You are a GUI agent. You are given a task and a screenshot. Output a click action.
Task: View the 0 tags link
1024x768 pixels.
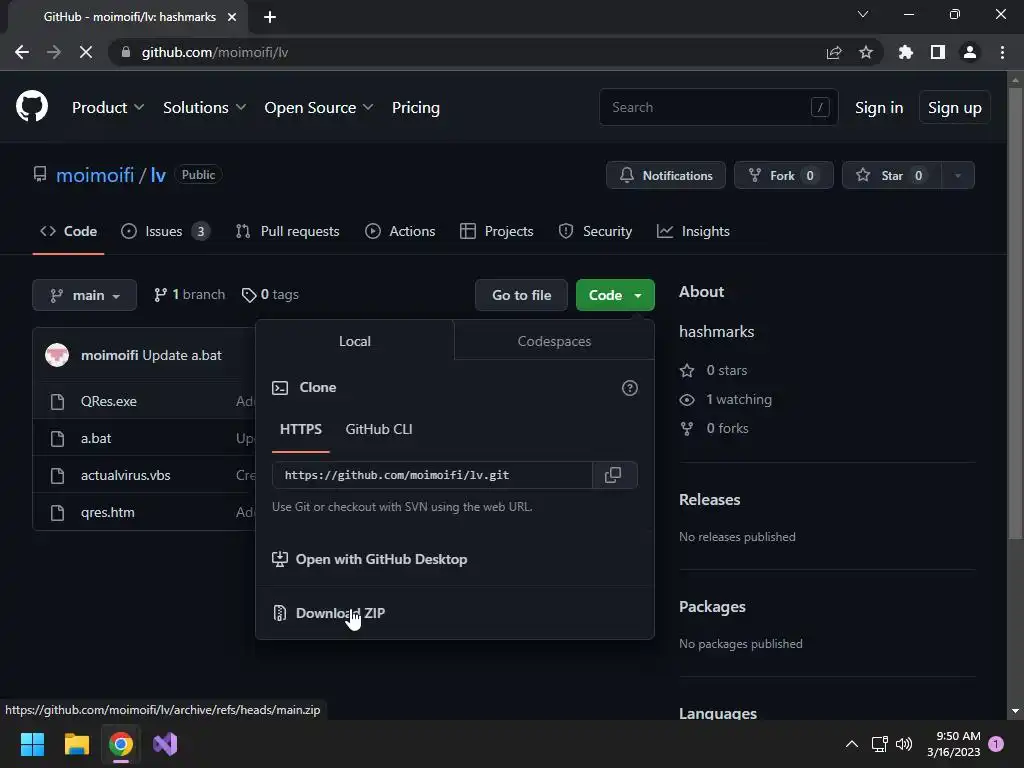coord(270,295)
